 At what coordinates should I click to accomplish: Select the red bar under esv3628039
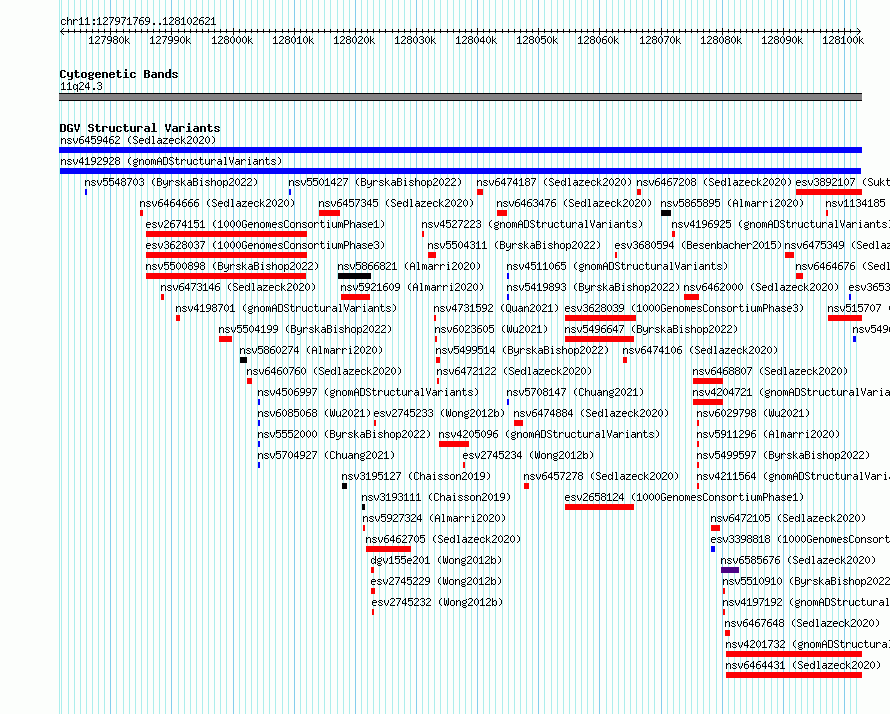coord(600,318)
